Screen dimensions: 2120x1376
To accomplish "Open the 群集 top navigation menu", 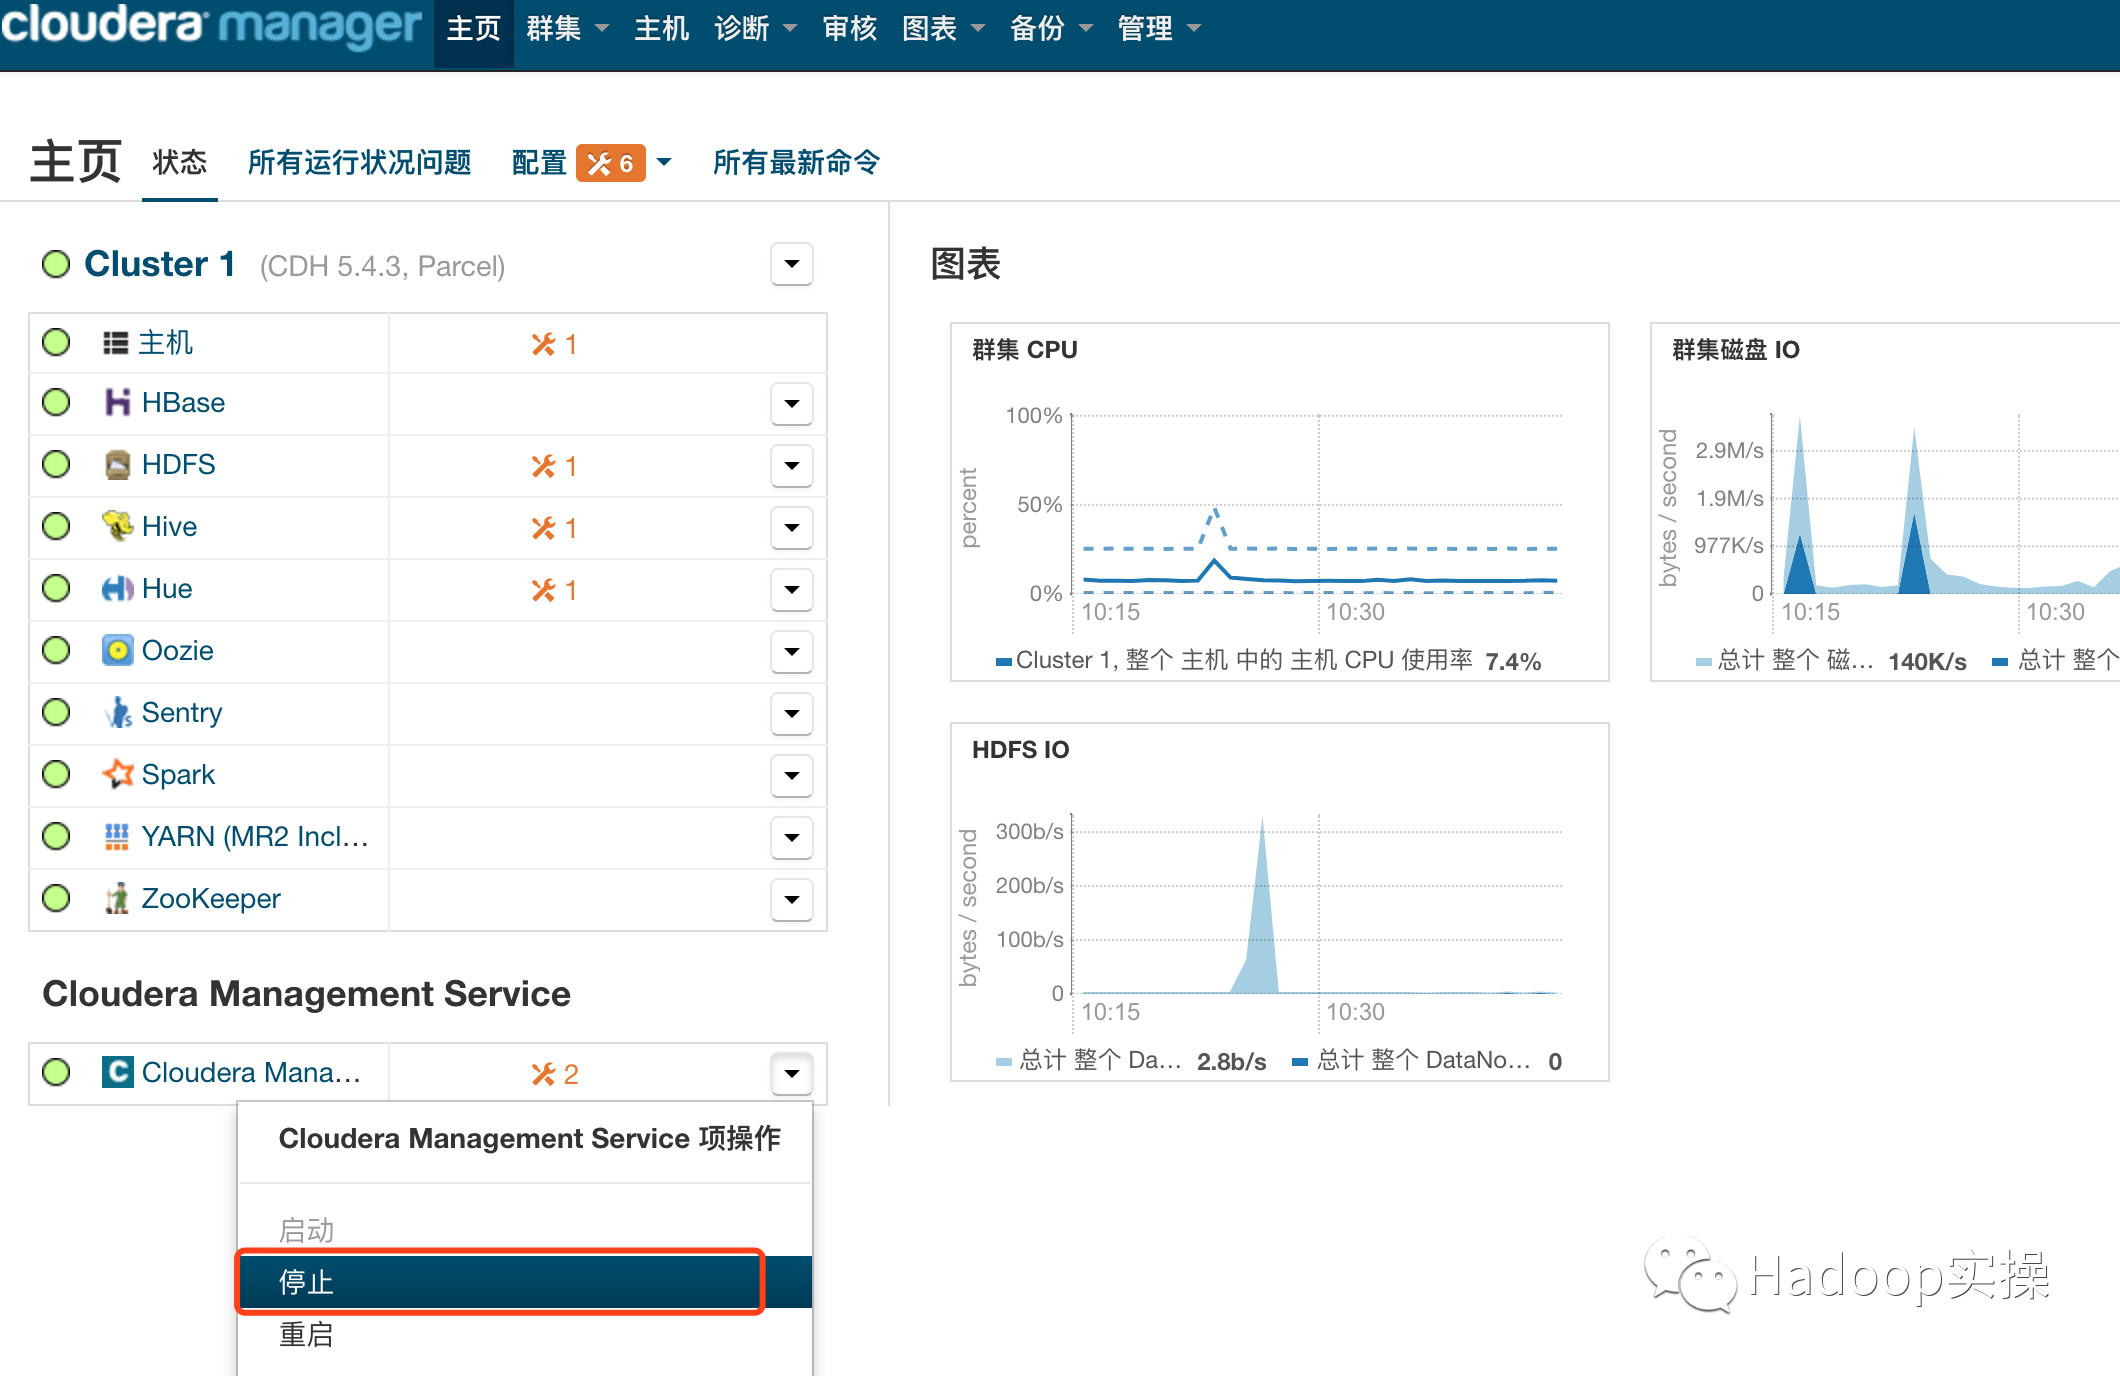I will click(x=567, y=29).
